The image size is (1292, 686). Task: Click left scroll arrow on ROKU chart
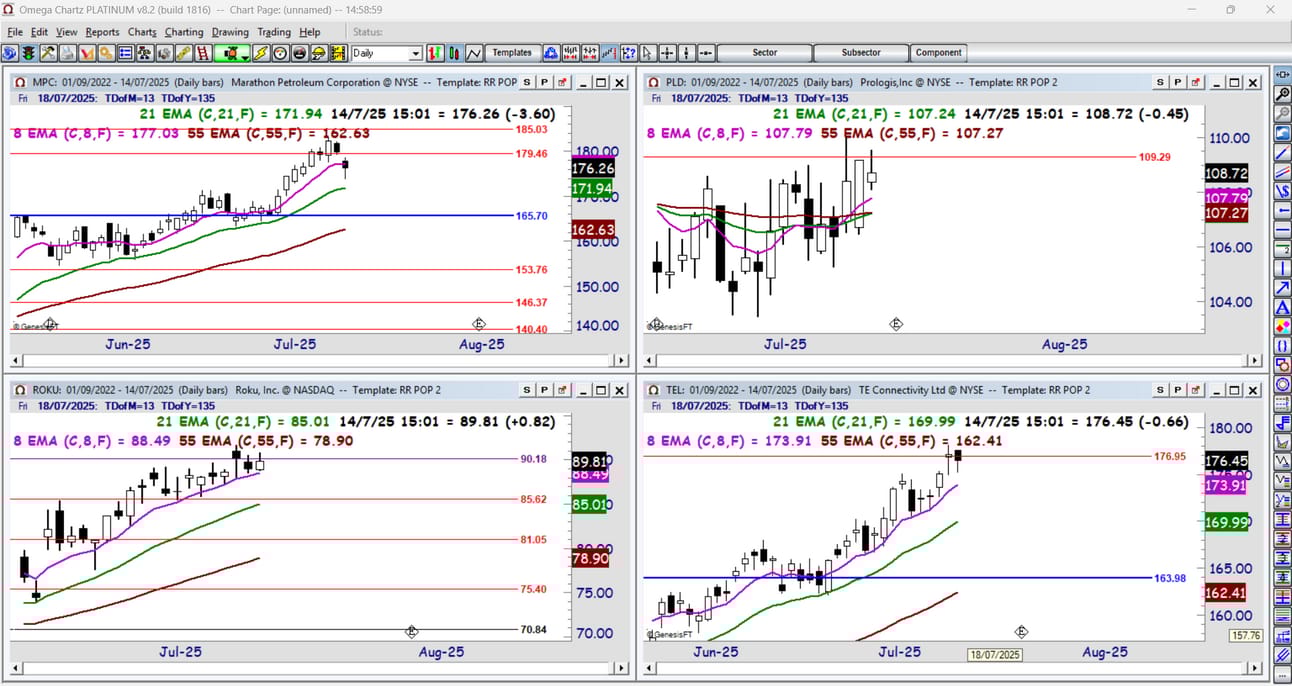17,668
